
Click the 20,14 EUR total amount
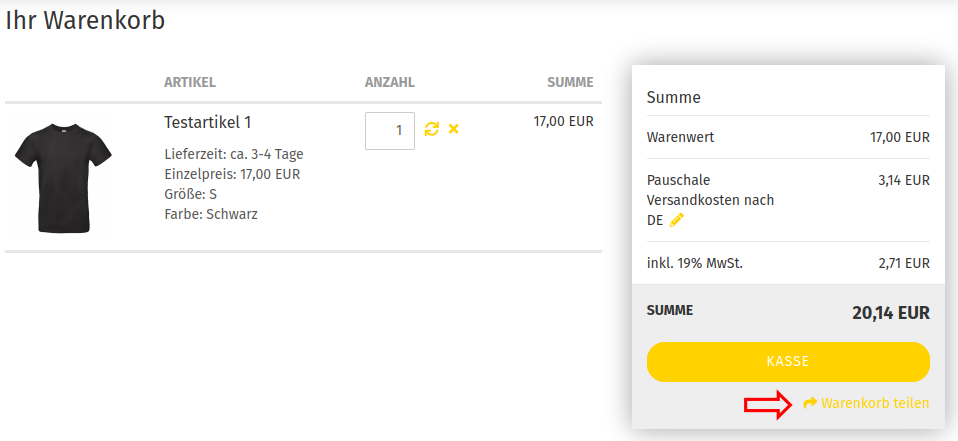click(x=891, y=313)
